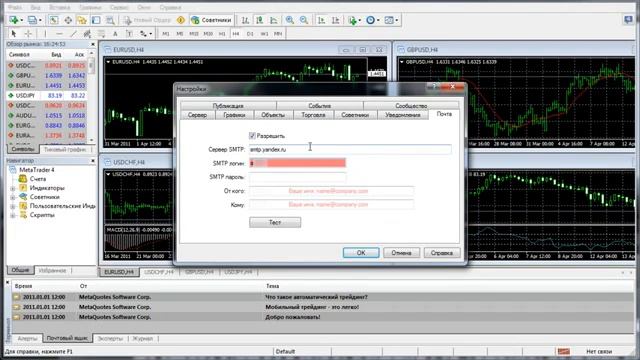Switch chart to candlestick type

pos(259,20)
